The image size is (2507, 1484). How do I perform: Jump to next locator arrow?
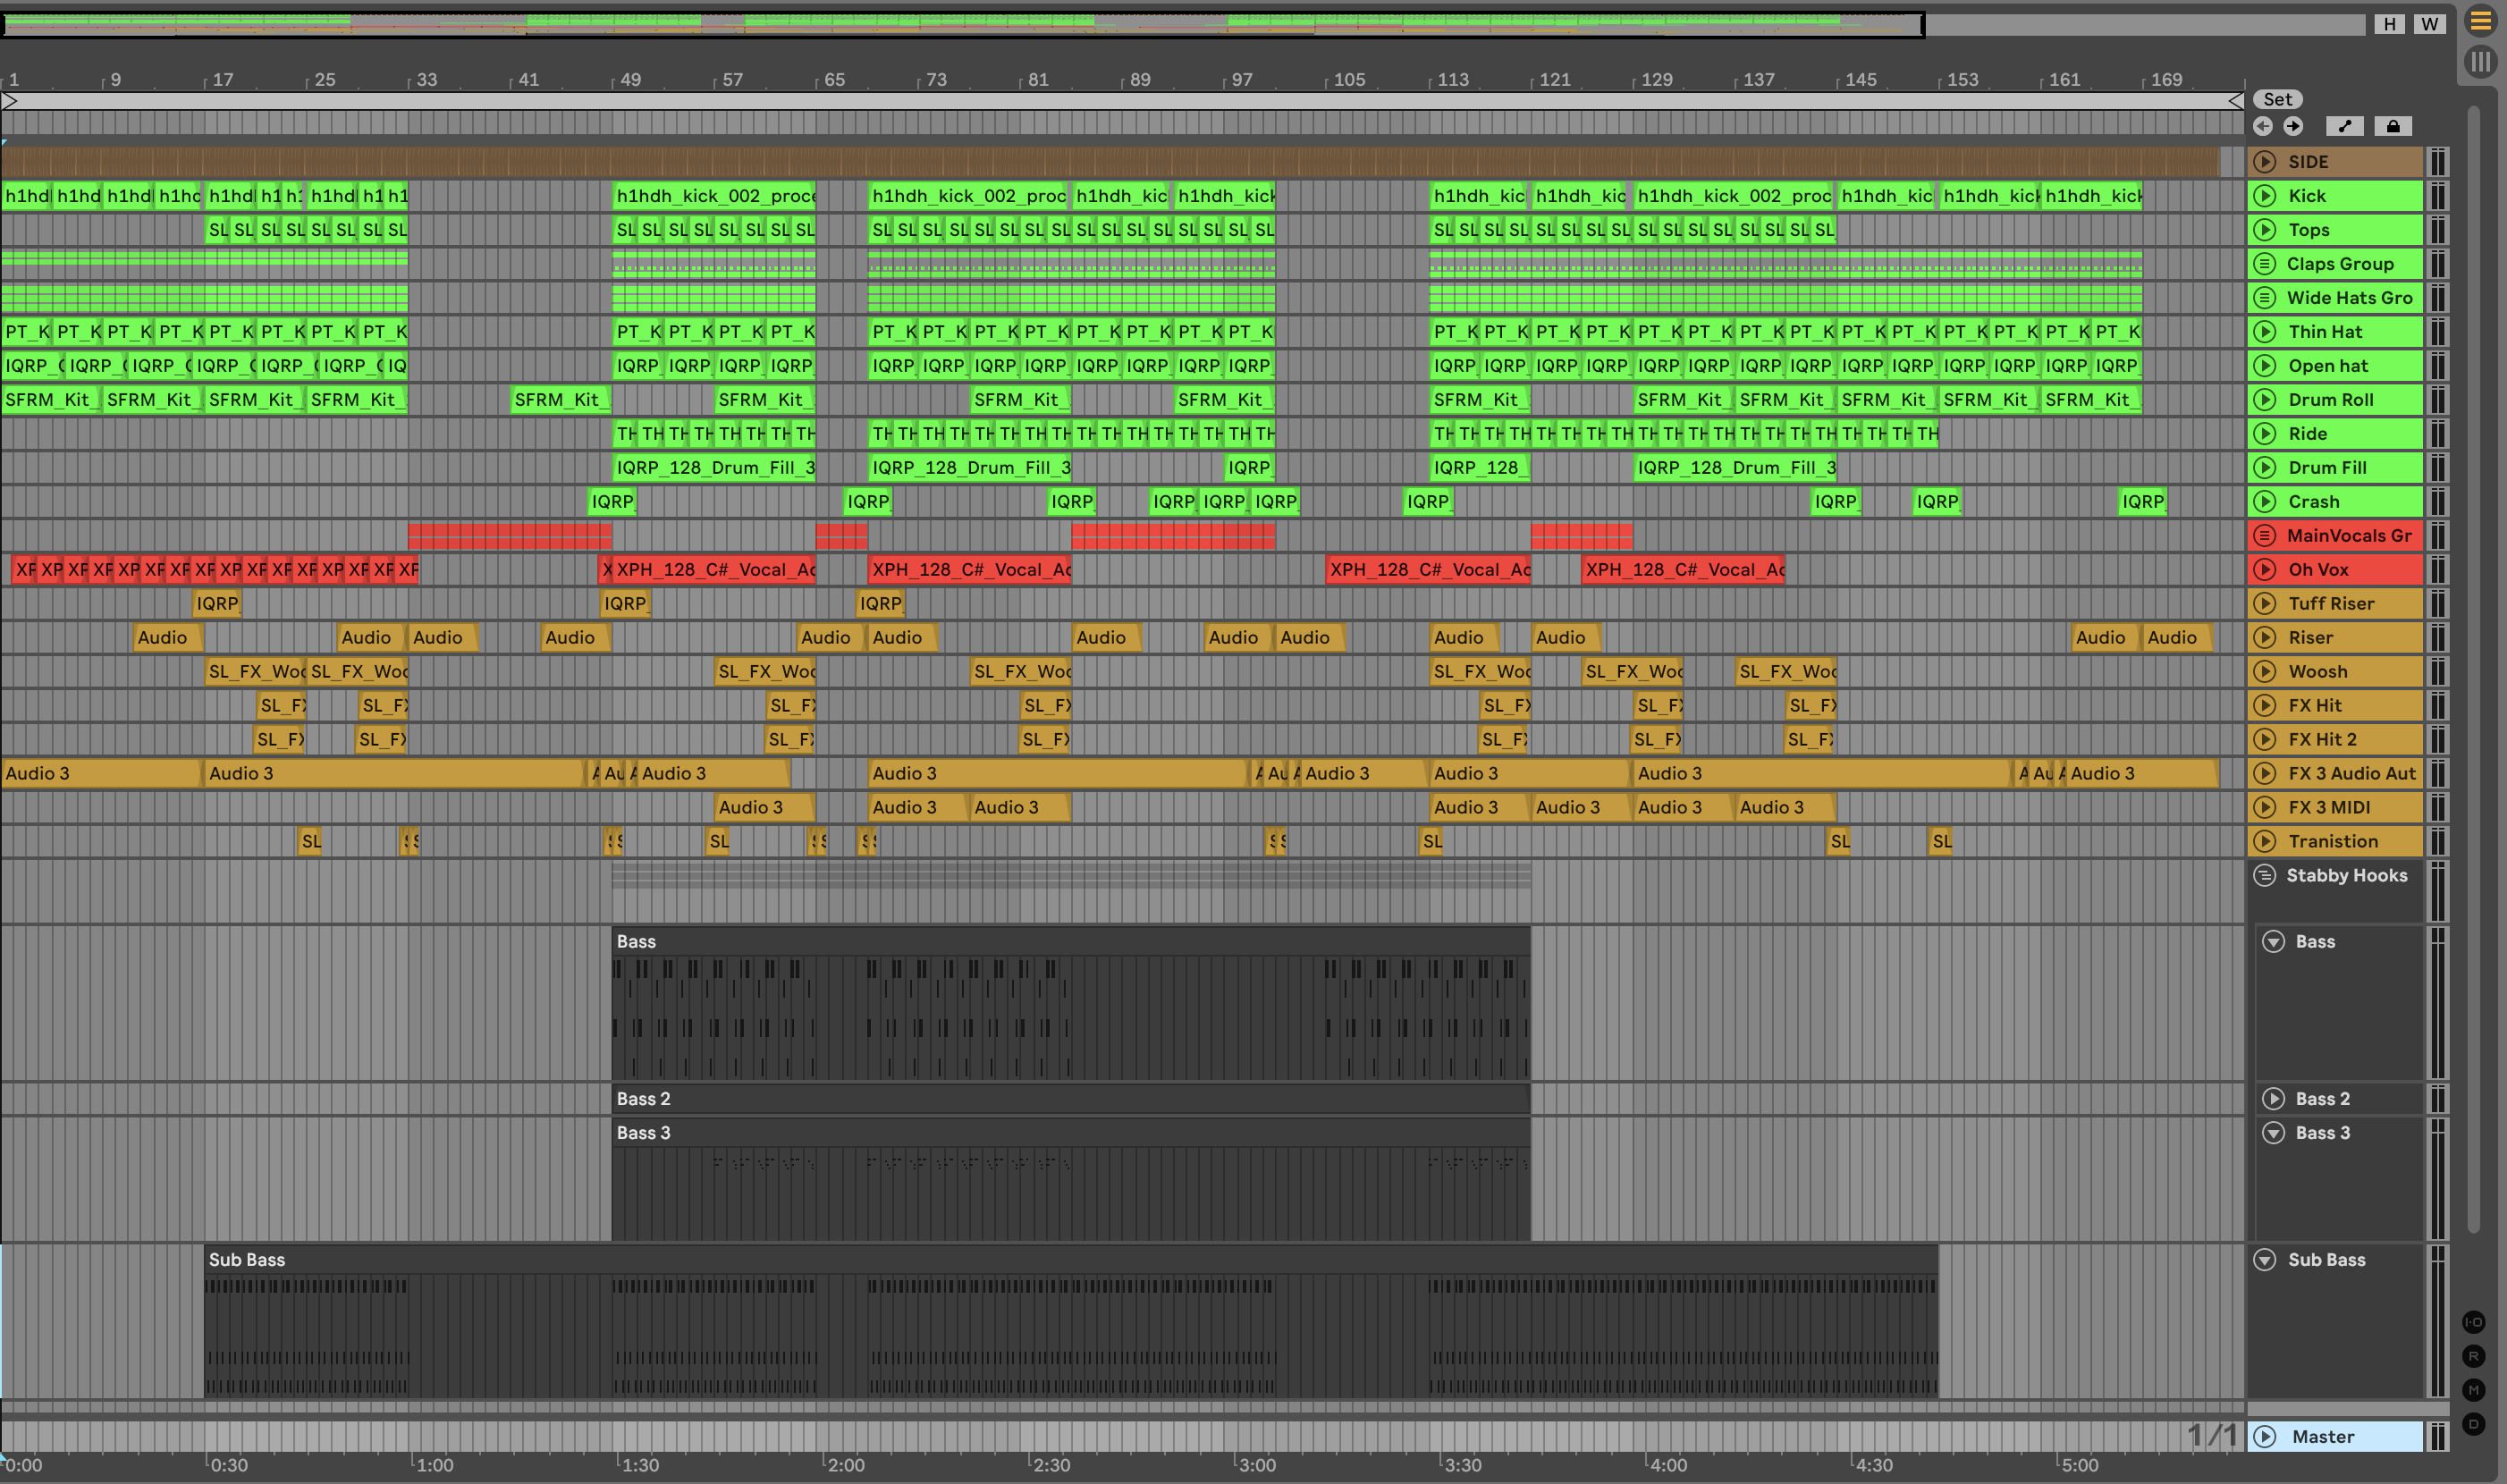pos(2293,126)
